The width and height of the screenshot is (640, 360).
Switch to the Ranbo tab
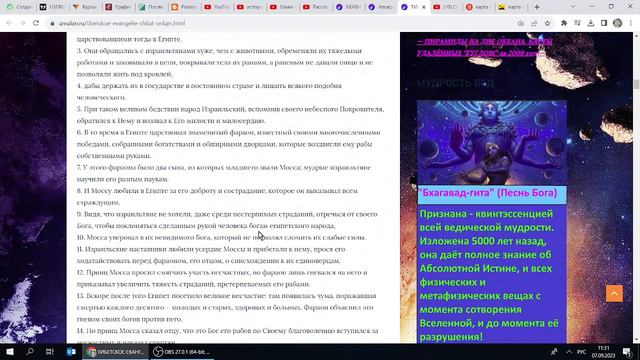(183, 7)
